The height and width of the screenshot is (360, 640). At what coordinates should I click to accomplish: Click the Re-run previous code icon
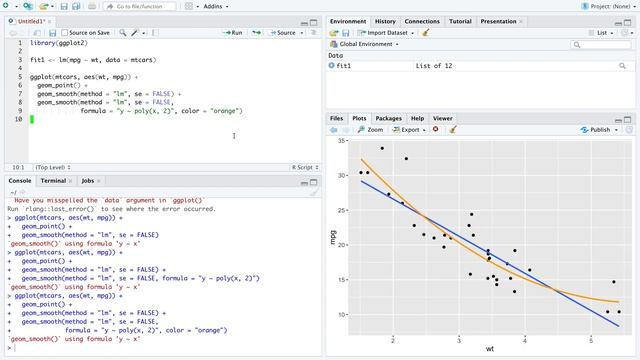[x=256, y=33]
